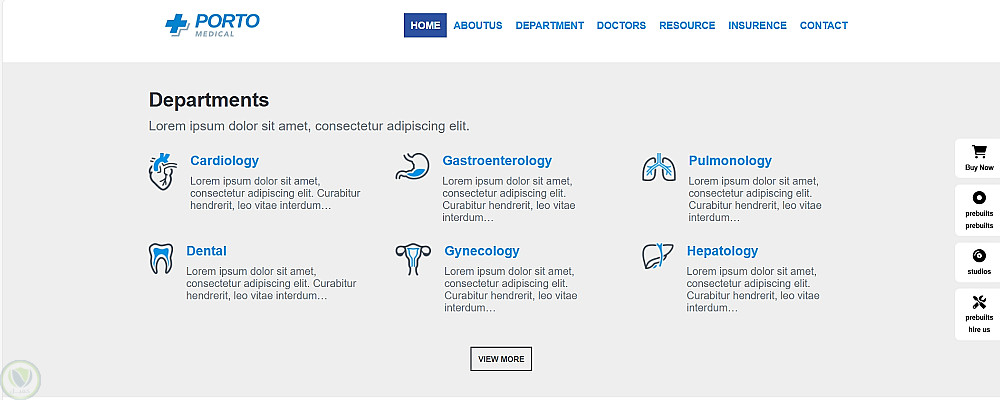Click the Gynecology uterus icon

[410, 259]
